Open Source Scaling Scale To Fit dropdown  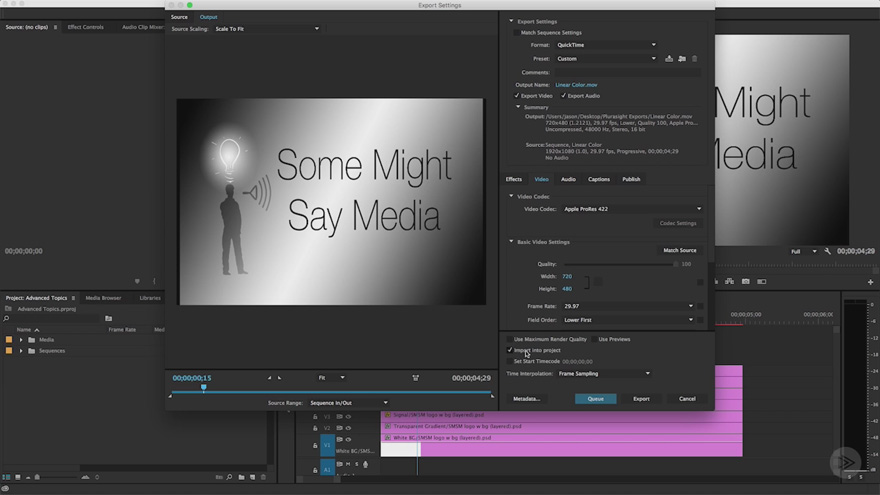point(267,29)
